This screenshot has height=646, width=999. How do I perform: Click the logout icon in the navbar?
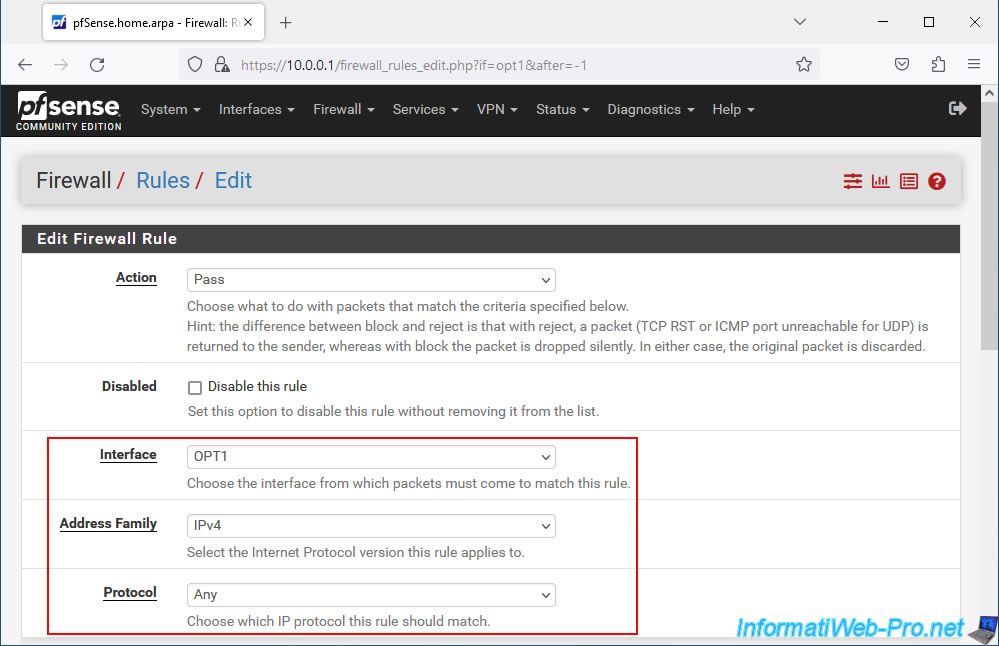[x=957, y=109]
